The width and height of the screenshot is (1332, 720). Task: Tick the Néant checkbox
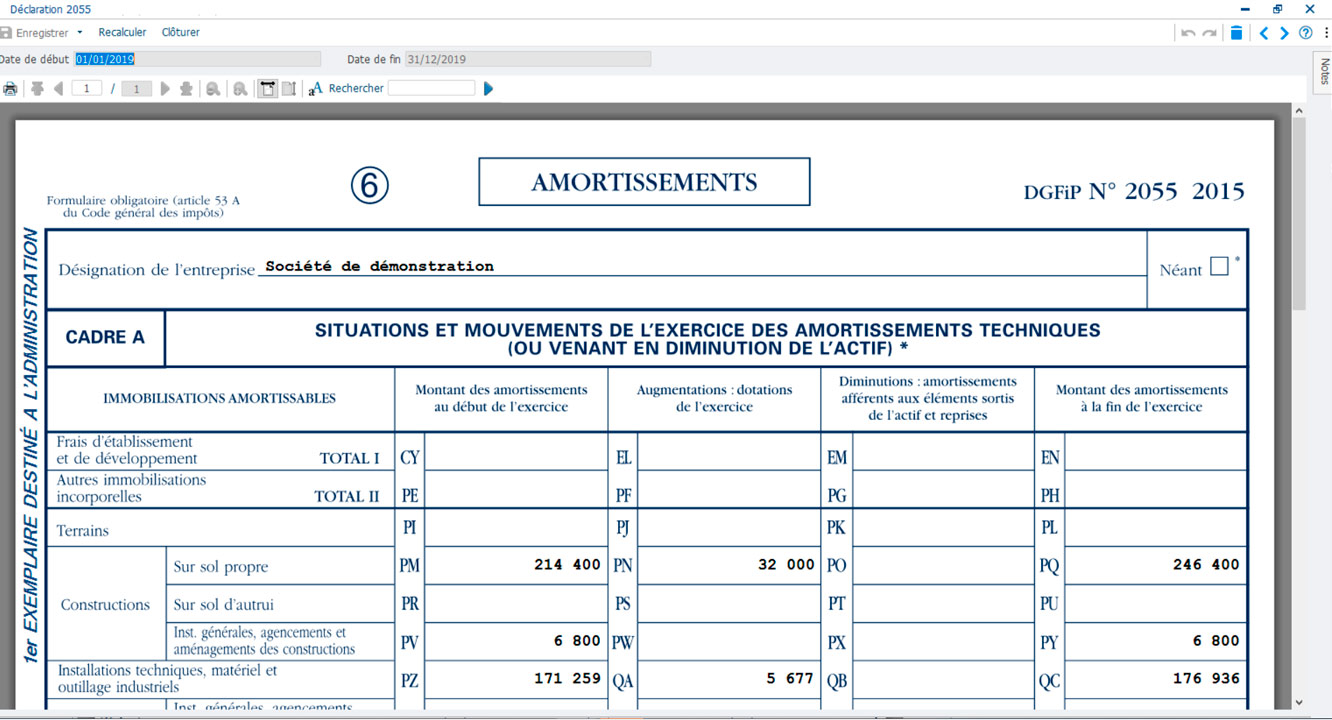[1219, 267]
